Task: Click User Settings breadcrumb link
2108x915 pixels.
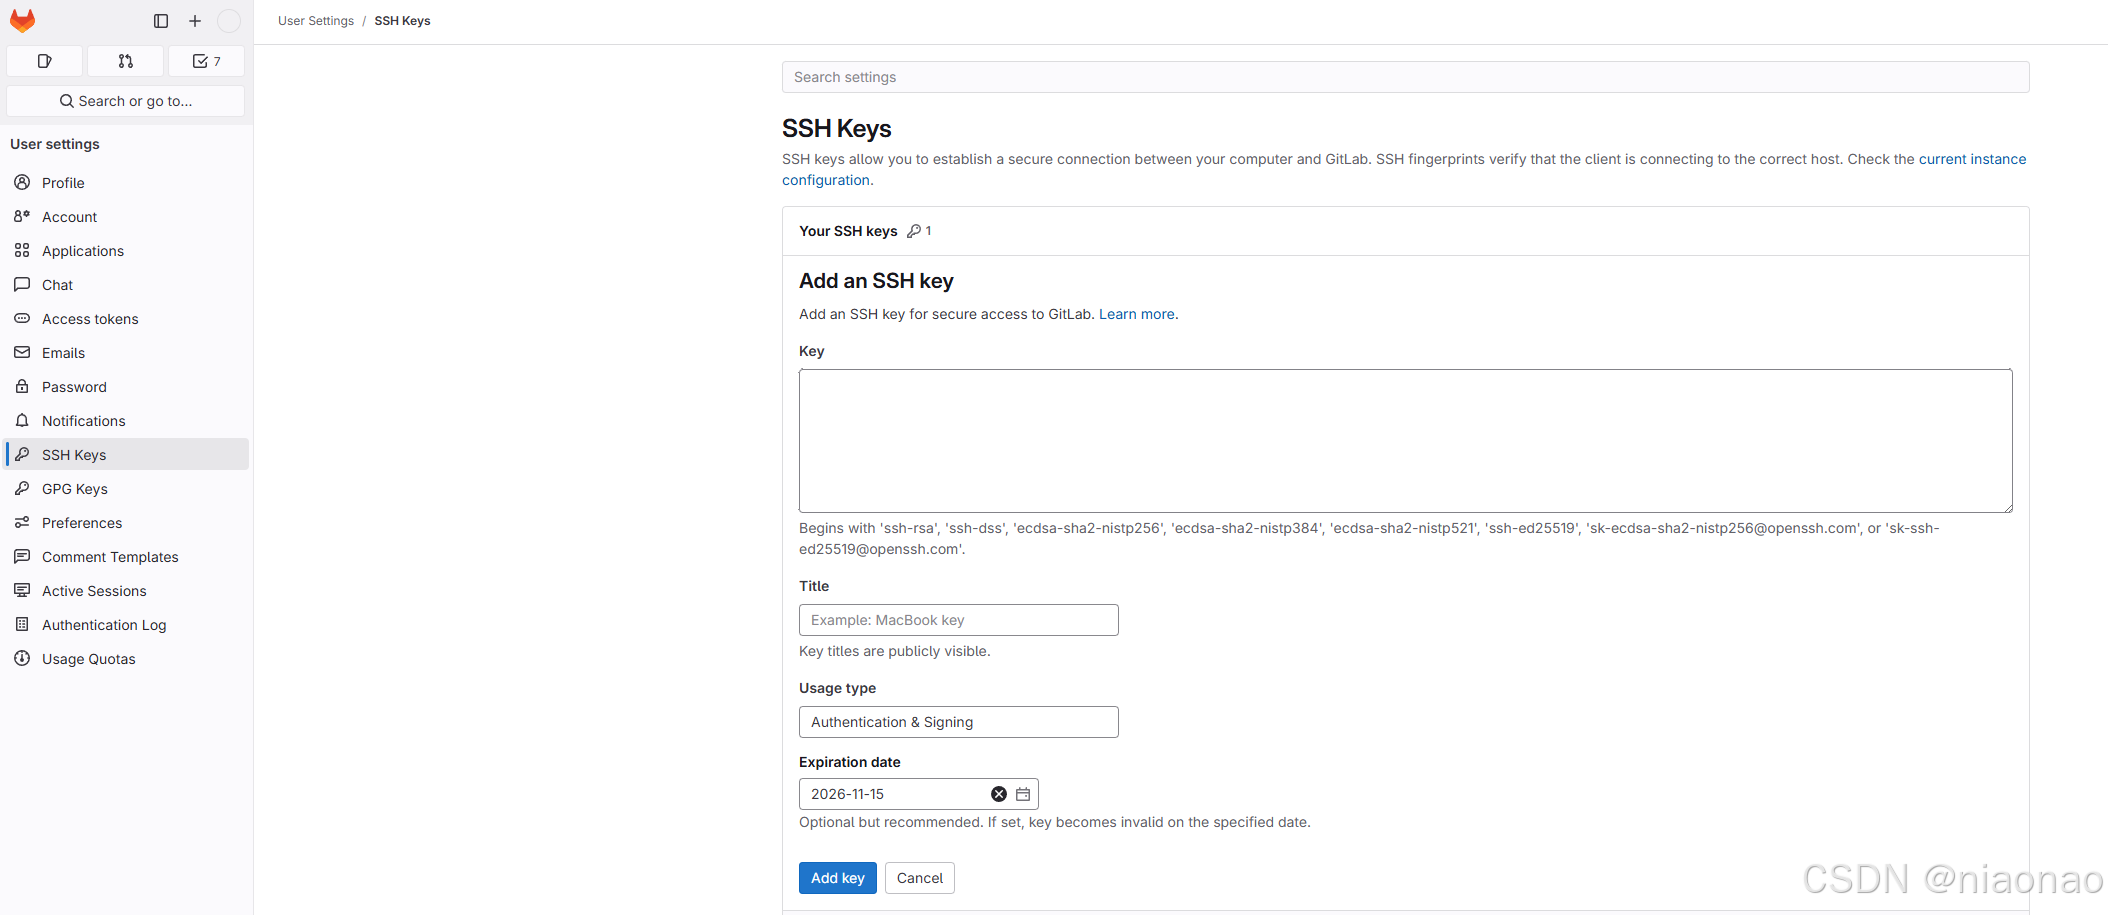Action: coord(316,21)
